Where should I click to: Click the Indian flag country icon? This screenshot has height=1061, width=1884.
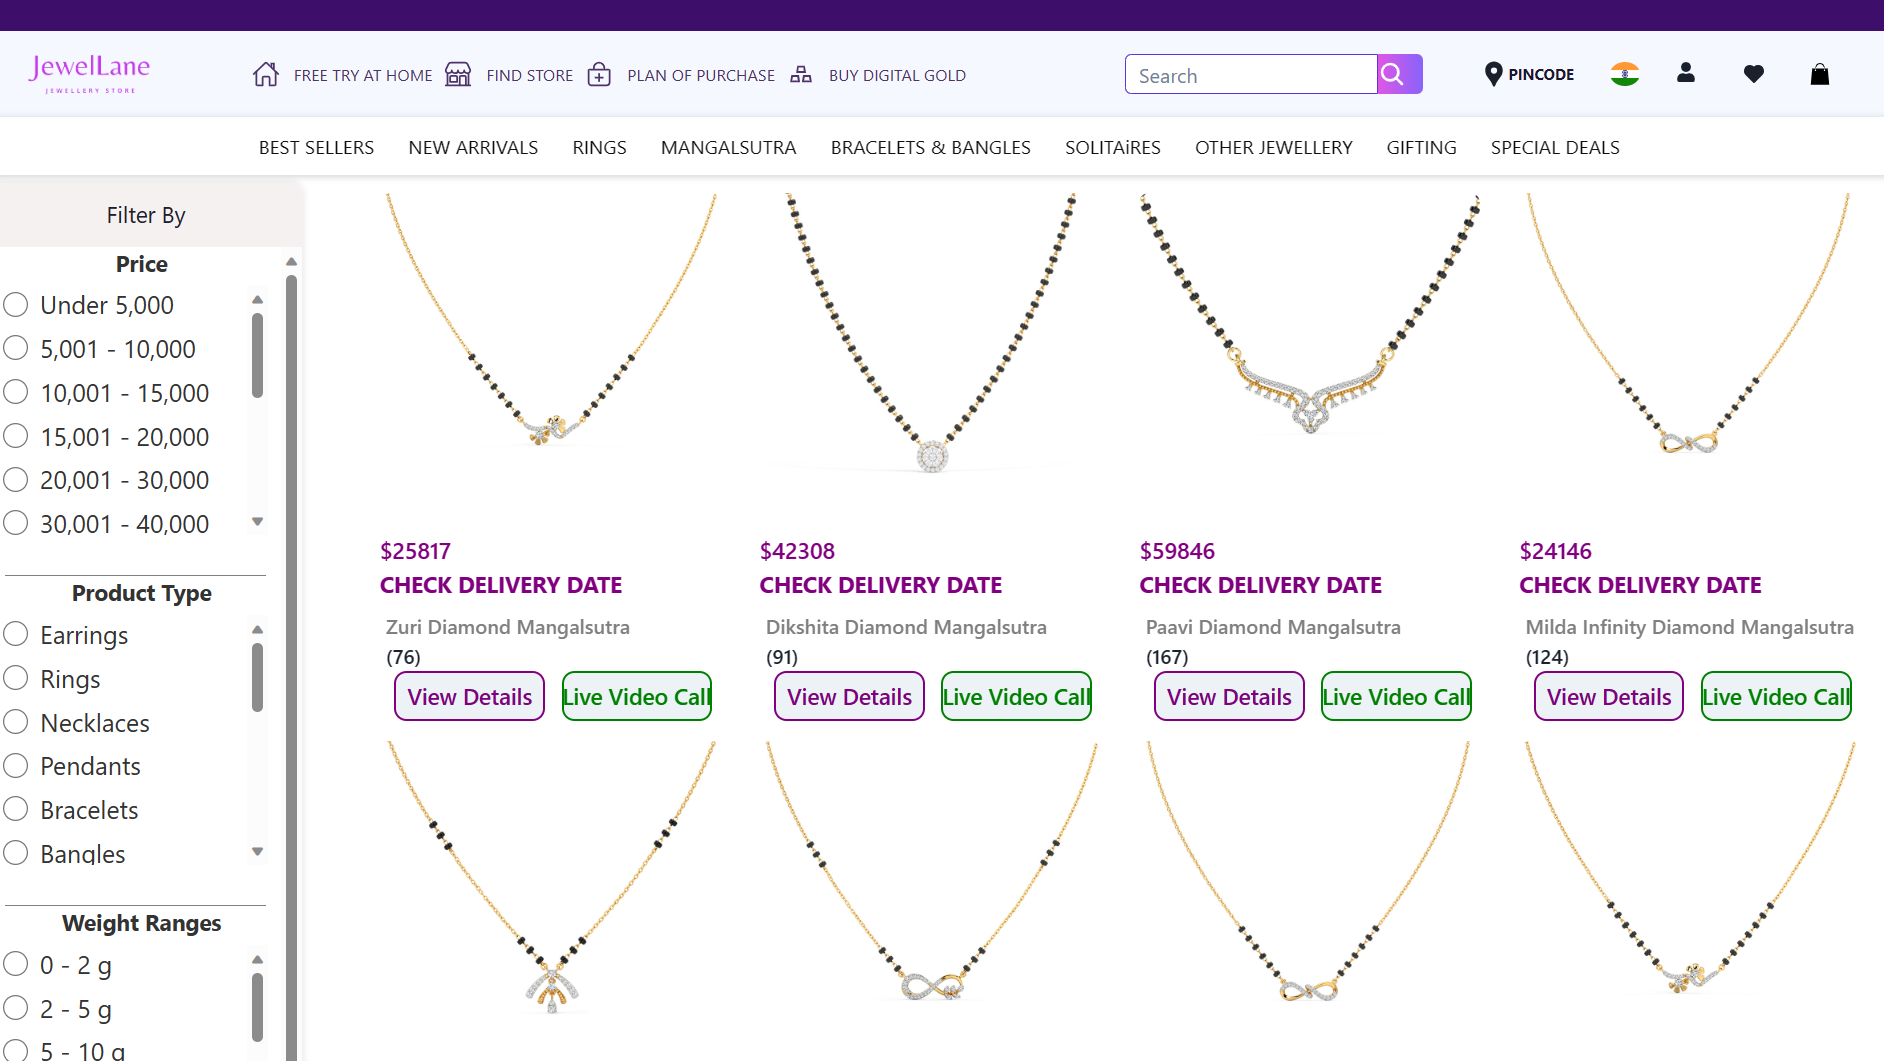point(1624,73)
